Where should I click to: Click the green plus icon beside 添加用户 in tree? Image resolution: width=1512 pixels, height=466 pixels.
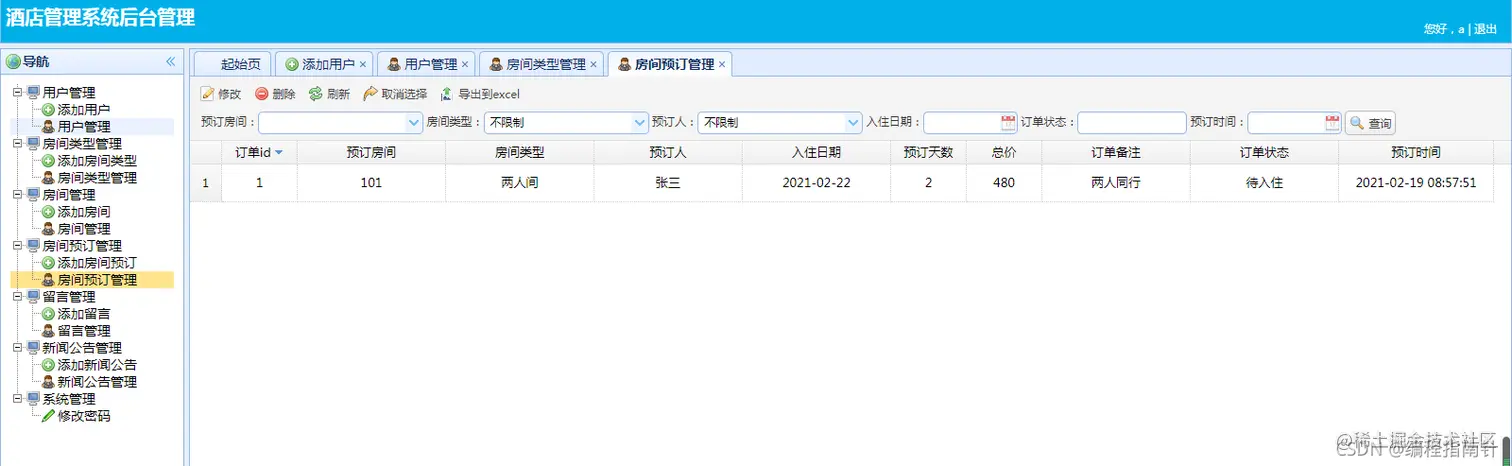(x=48, y=110)
